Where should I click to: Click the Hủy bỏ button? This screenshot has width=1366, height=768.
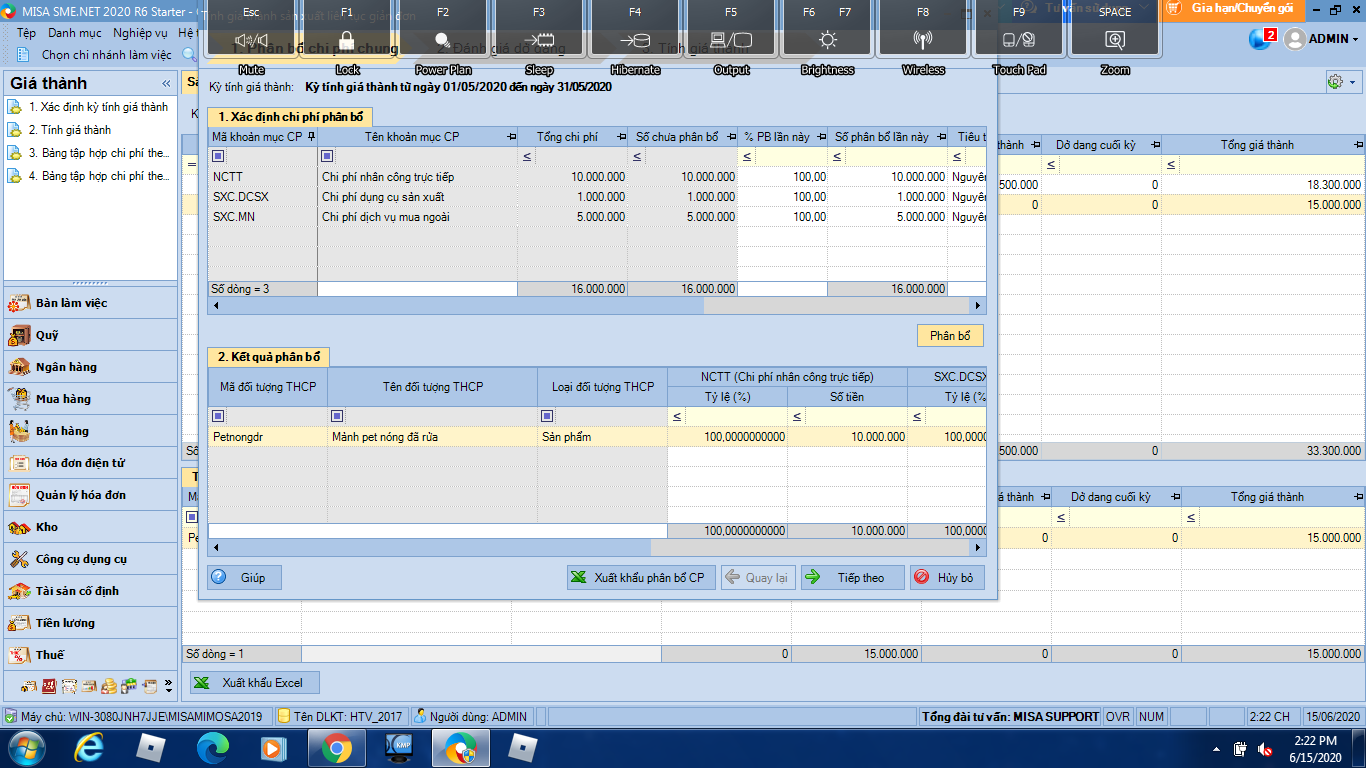[946, 577]
